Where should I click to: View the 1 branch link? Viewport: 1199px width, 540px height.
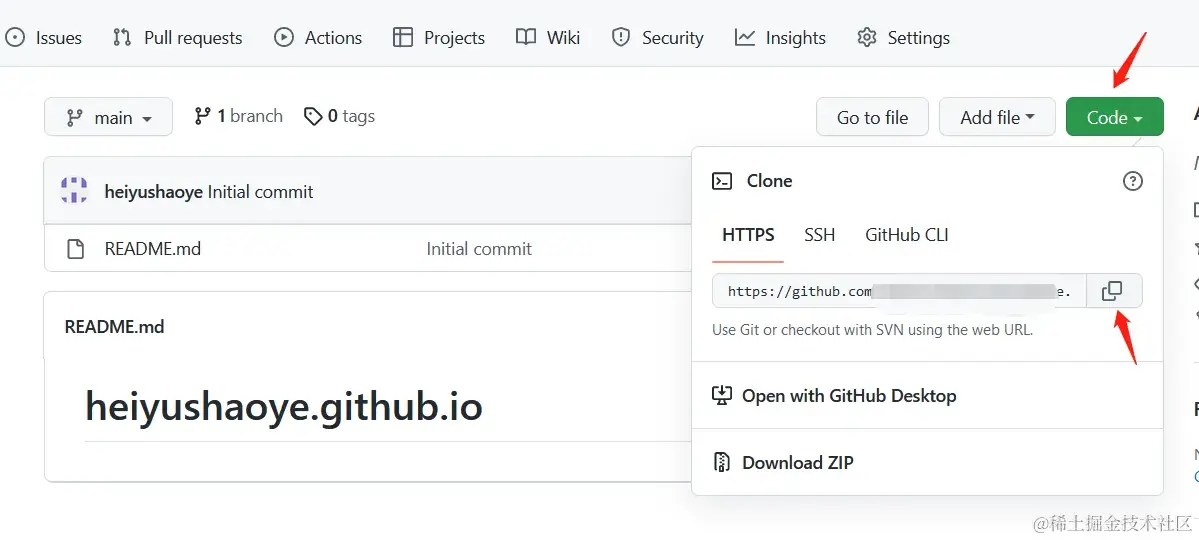pyautogui.click(x=239, y=116)
